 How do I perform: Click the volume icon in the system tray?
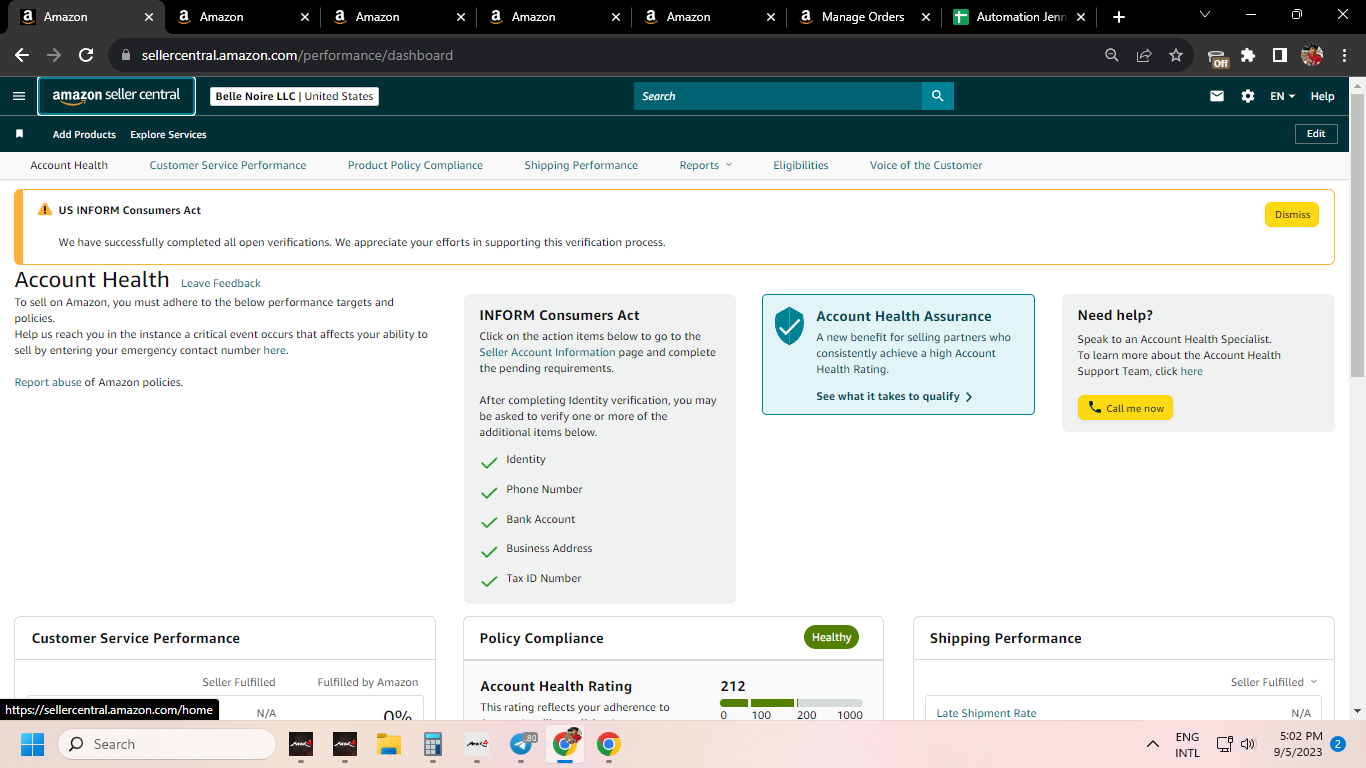click(x=1248, y=744)
